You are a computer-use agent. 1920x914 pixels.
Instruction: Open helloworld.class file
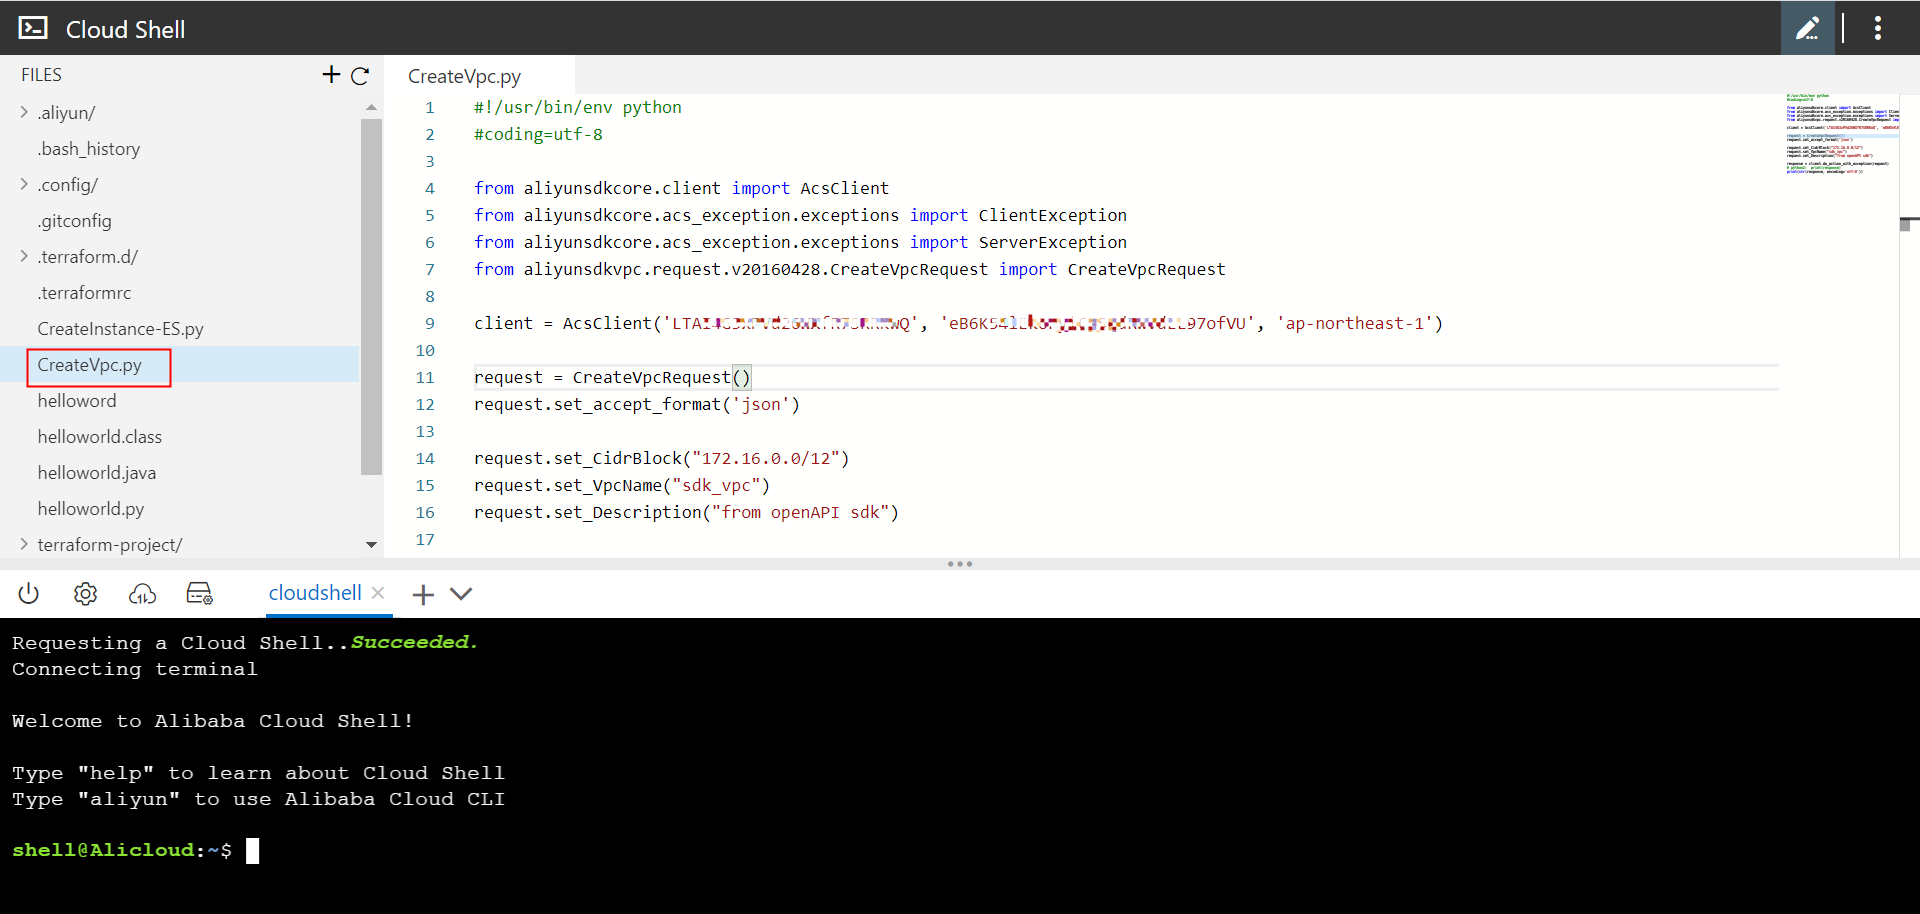(100, 437)
